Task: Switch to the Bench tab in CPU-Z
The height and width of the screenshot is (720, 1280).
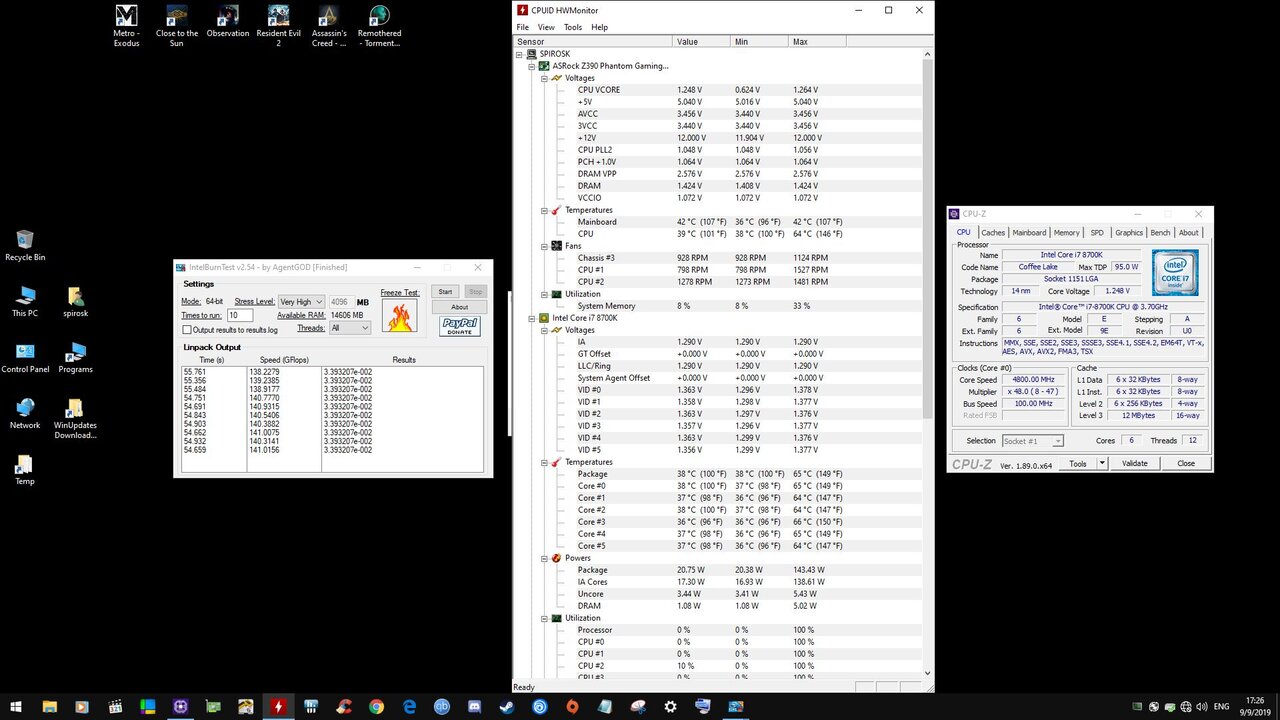Action: [x=1160, y=232]
